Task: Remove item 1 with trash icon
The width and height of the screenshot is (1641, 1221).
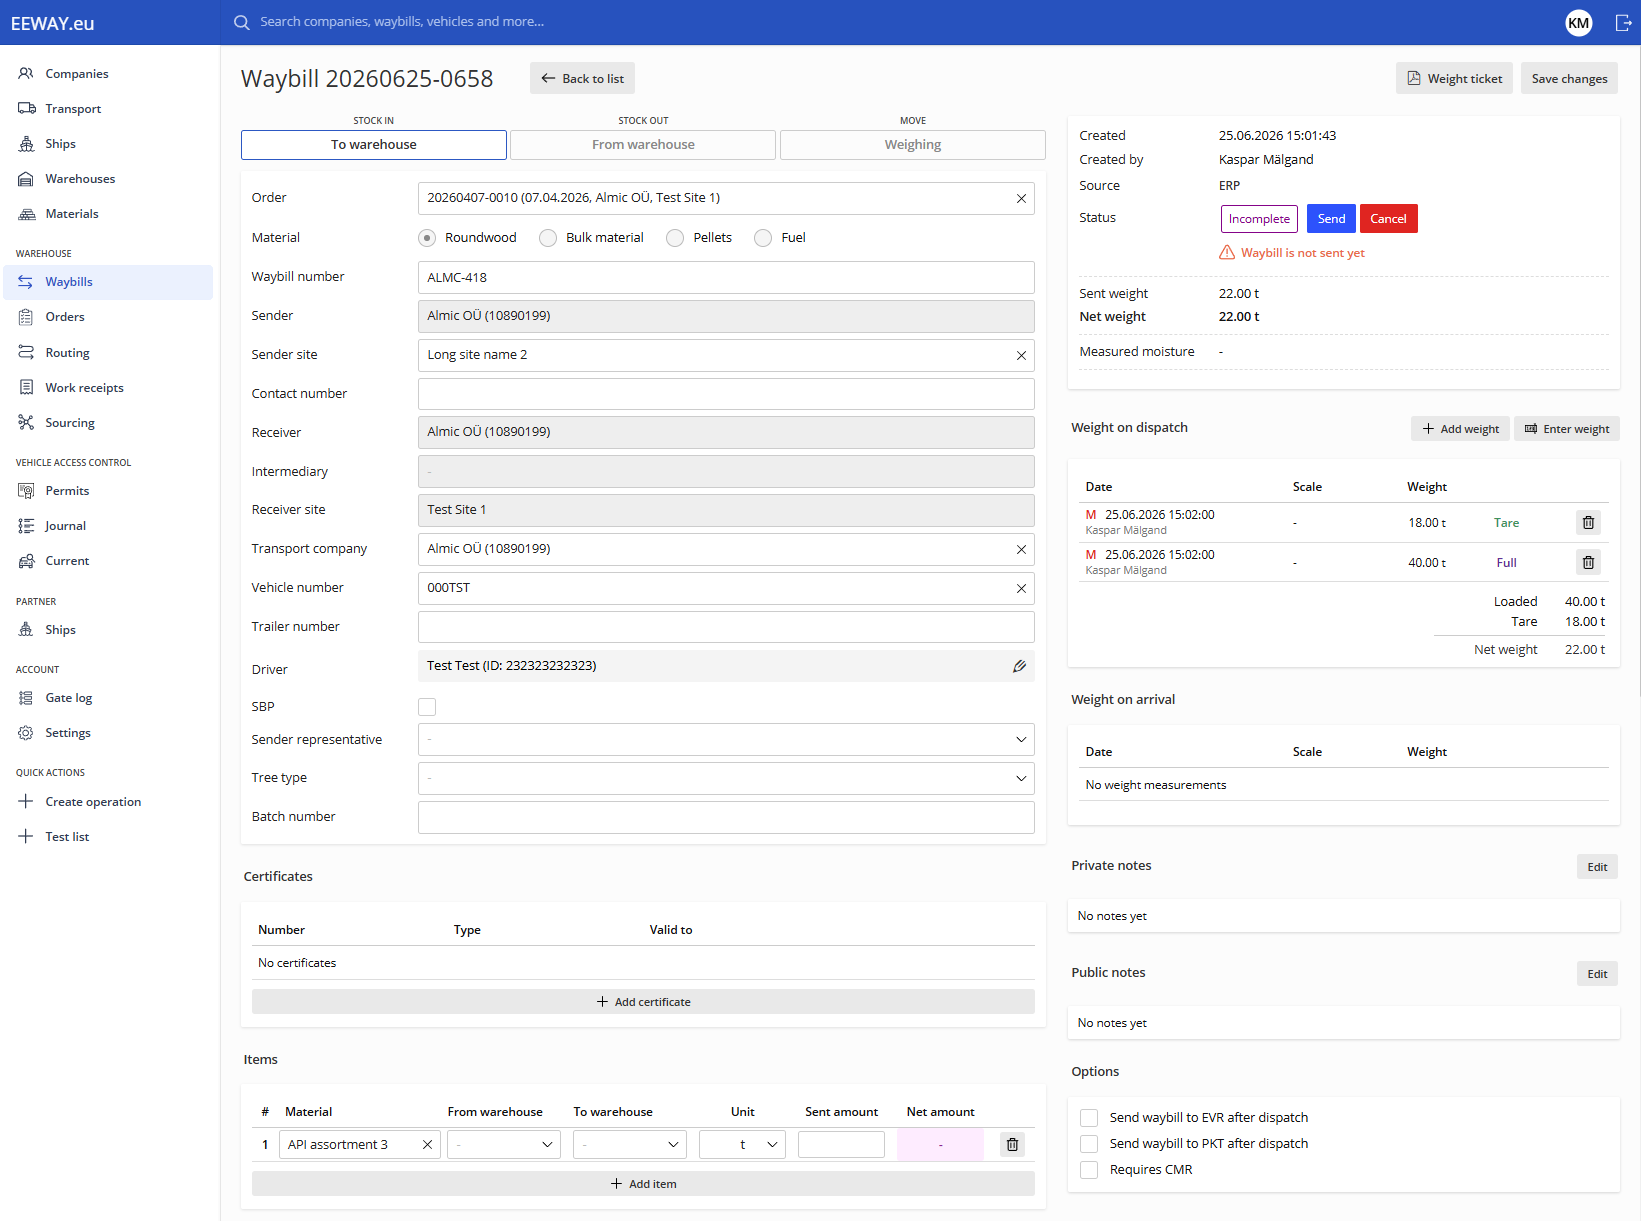Action: click(1012, 1144)
